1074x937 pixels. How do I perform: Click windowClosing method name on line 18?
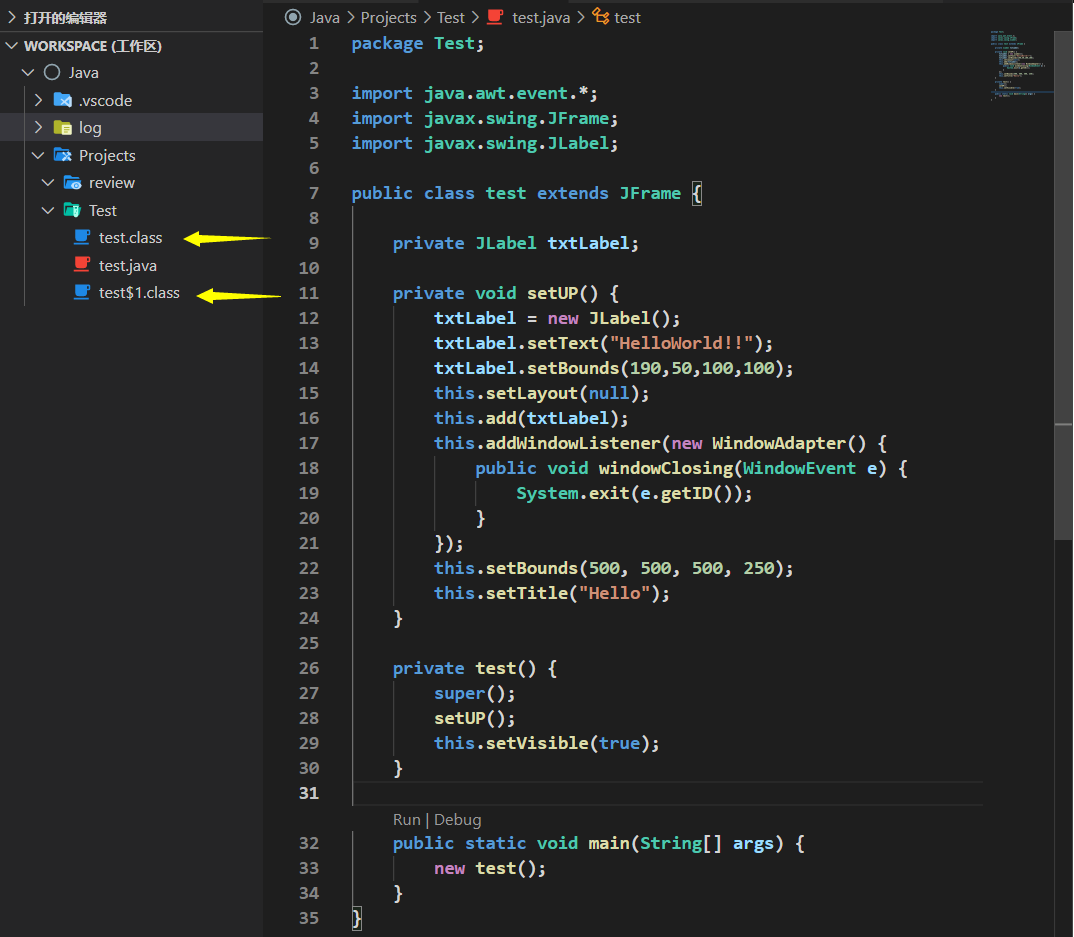(666, 468)
